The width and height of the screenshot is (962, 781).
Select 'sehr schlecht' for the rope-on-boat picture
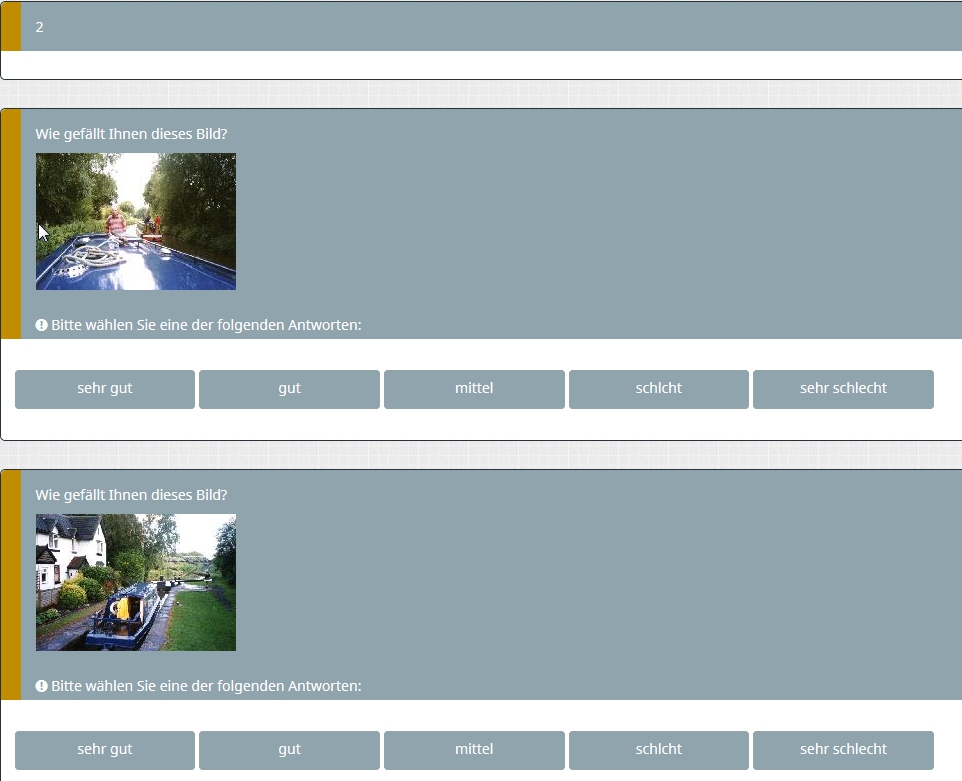pyautogui.click(x=844, y=389)
